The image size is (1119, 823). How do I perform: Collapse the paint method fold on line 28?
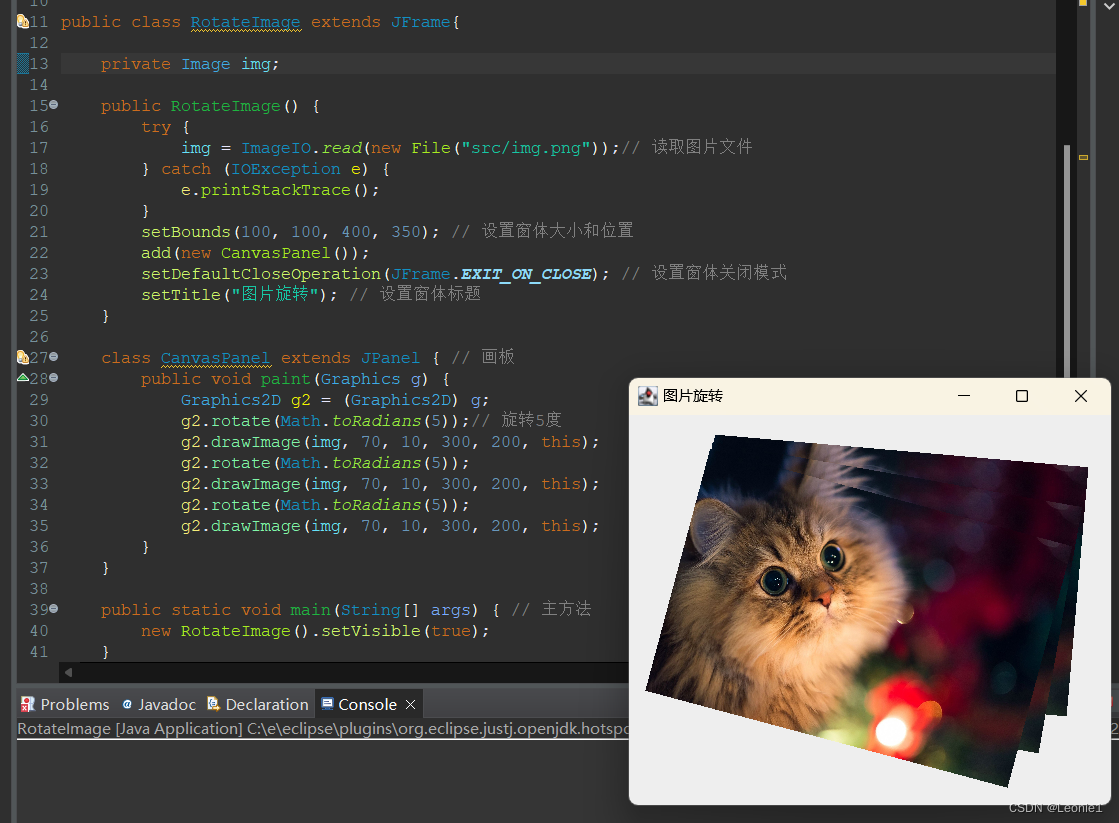point(53,378)
